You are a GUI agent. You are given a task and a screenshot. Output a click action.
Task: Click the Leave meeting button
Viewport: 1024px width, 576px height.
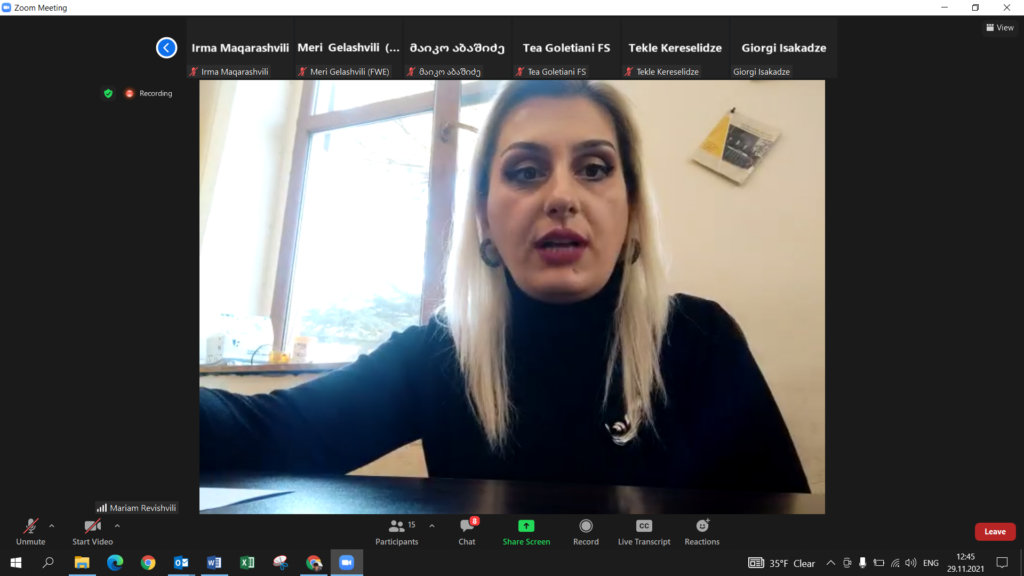995,532
